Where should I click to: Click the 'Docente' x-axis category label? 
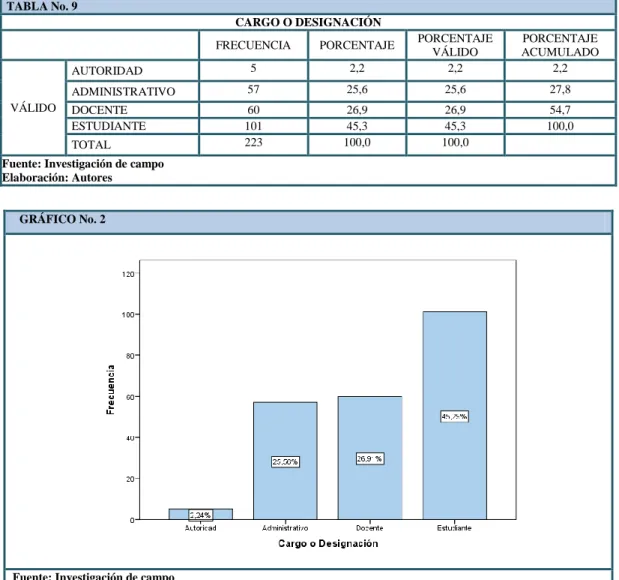coord(370,528)
